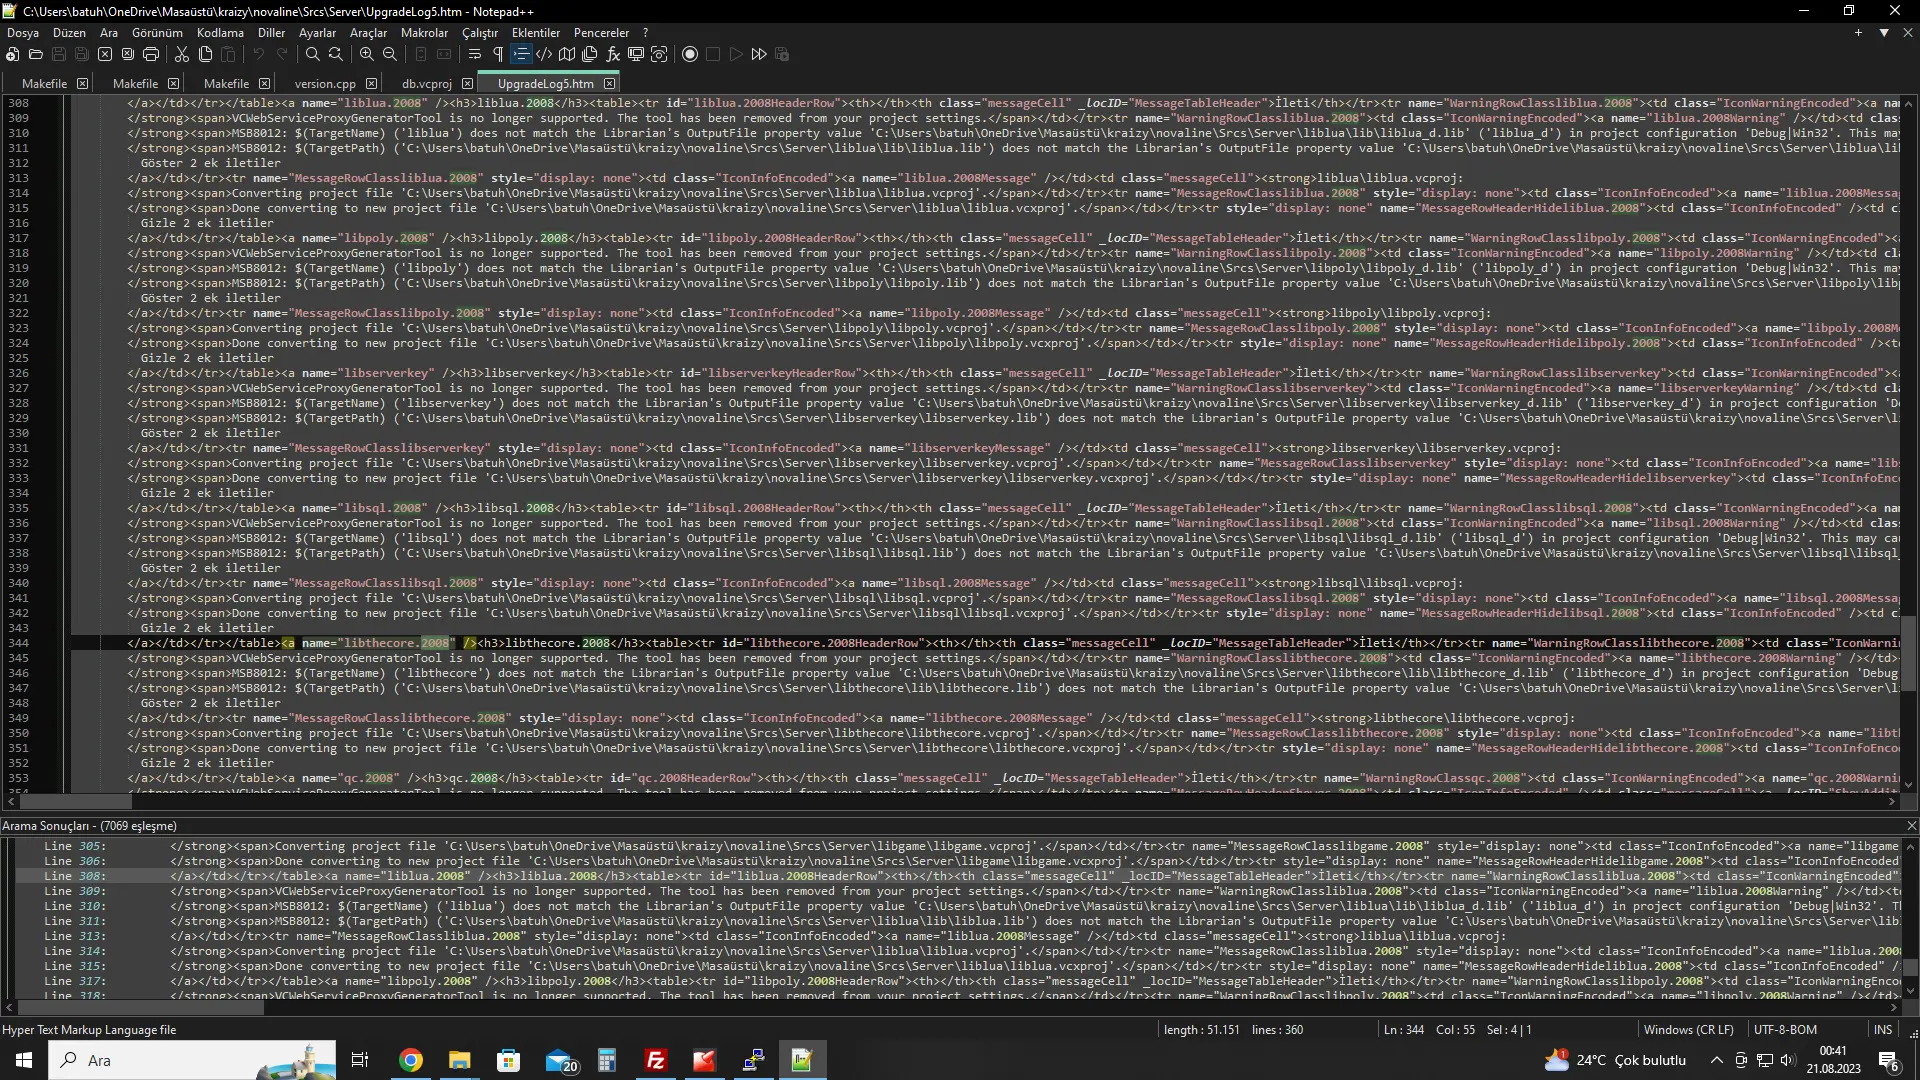The height and width of the screenshot is (1080, 1920).
Task: Click the Undo toolbar icon
Action: click(259, 54)
